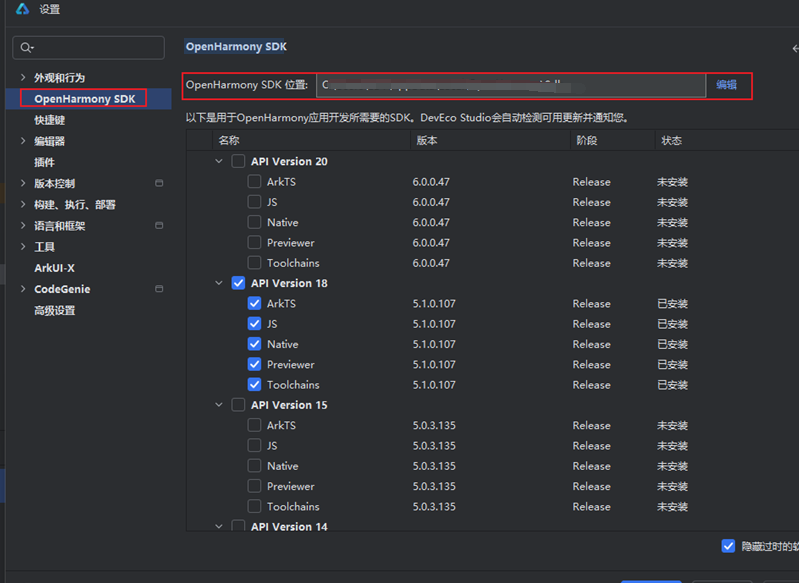
Task: Open the 高级设置 page
Action: pos(54,311)
